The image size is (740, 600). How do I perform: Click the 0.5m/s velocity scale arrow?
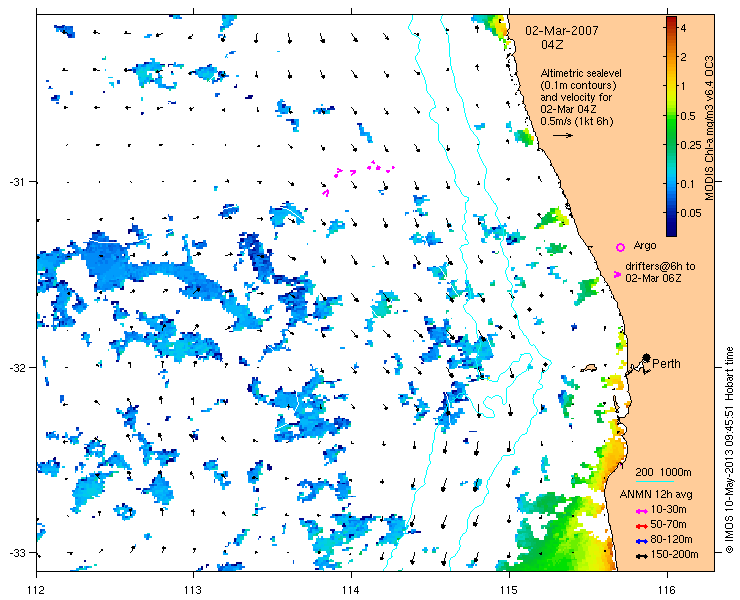(563, 135)
